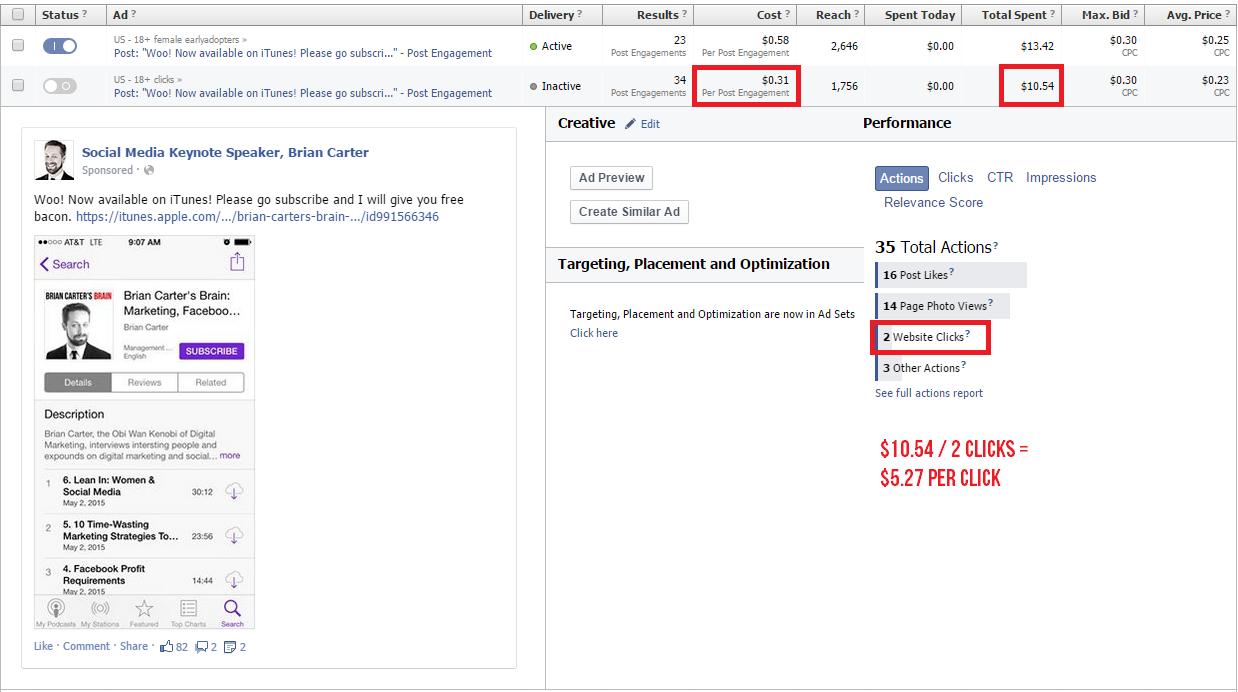This screenshot has width=1238, height=692.
Task: Click the globe audience icon next to Sponsored
Action: click(x=149, y=171)
